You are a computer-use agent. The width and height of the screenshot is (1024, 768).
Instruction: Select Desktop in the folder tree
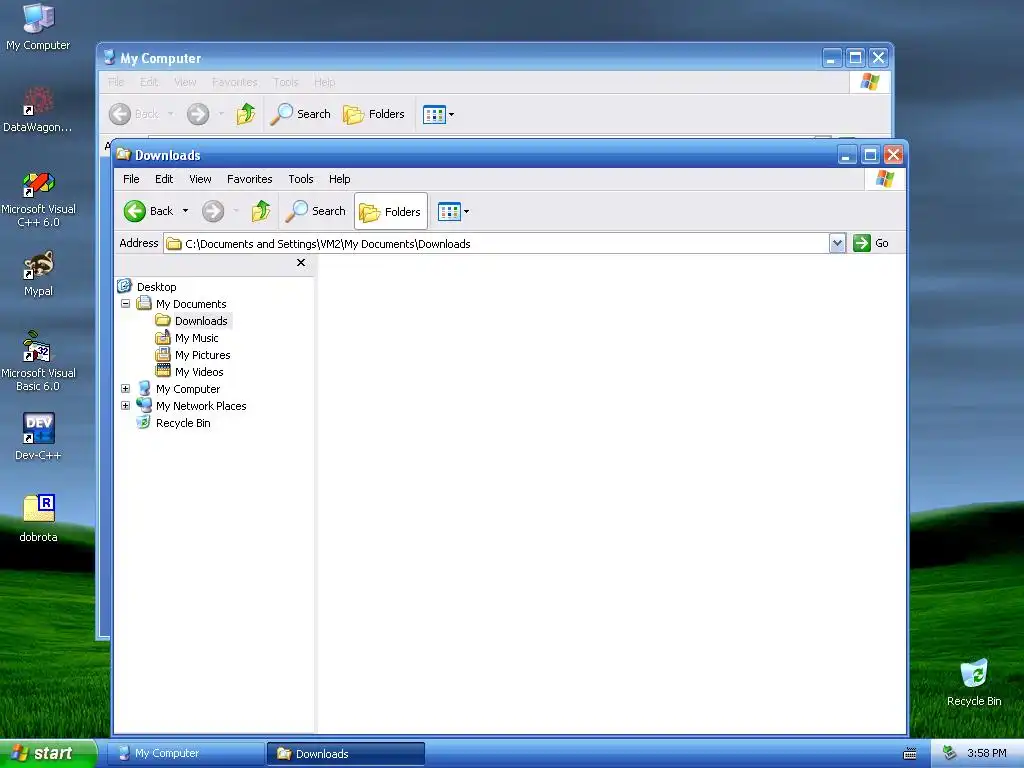click(x=156, y=287)
